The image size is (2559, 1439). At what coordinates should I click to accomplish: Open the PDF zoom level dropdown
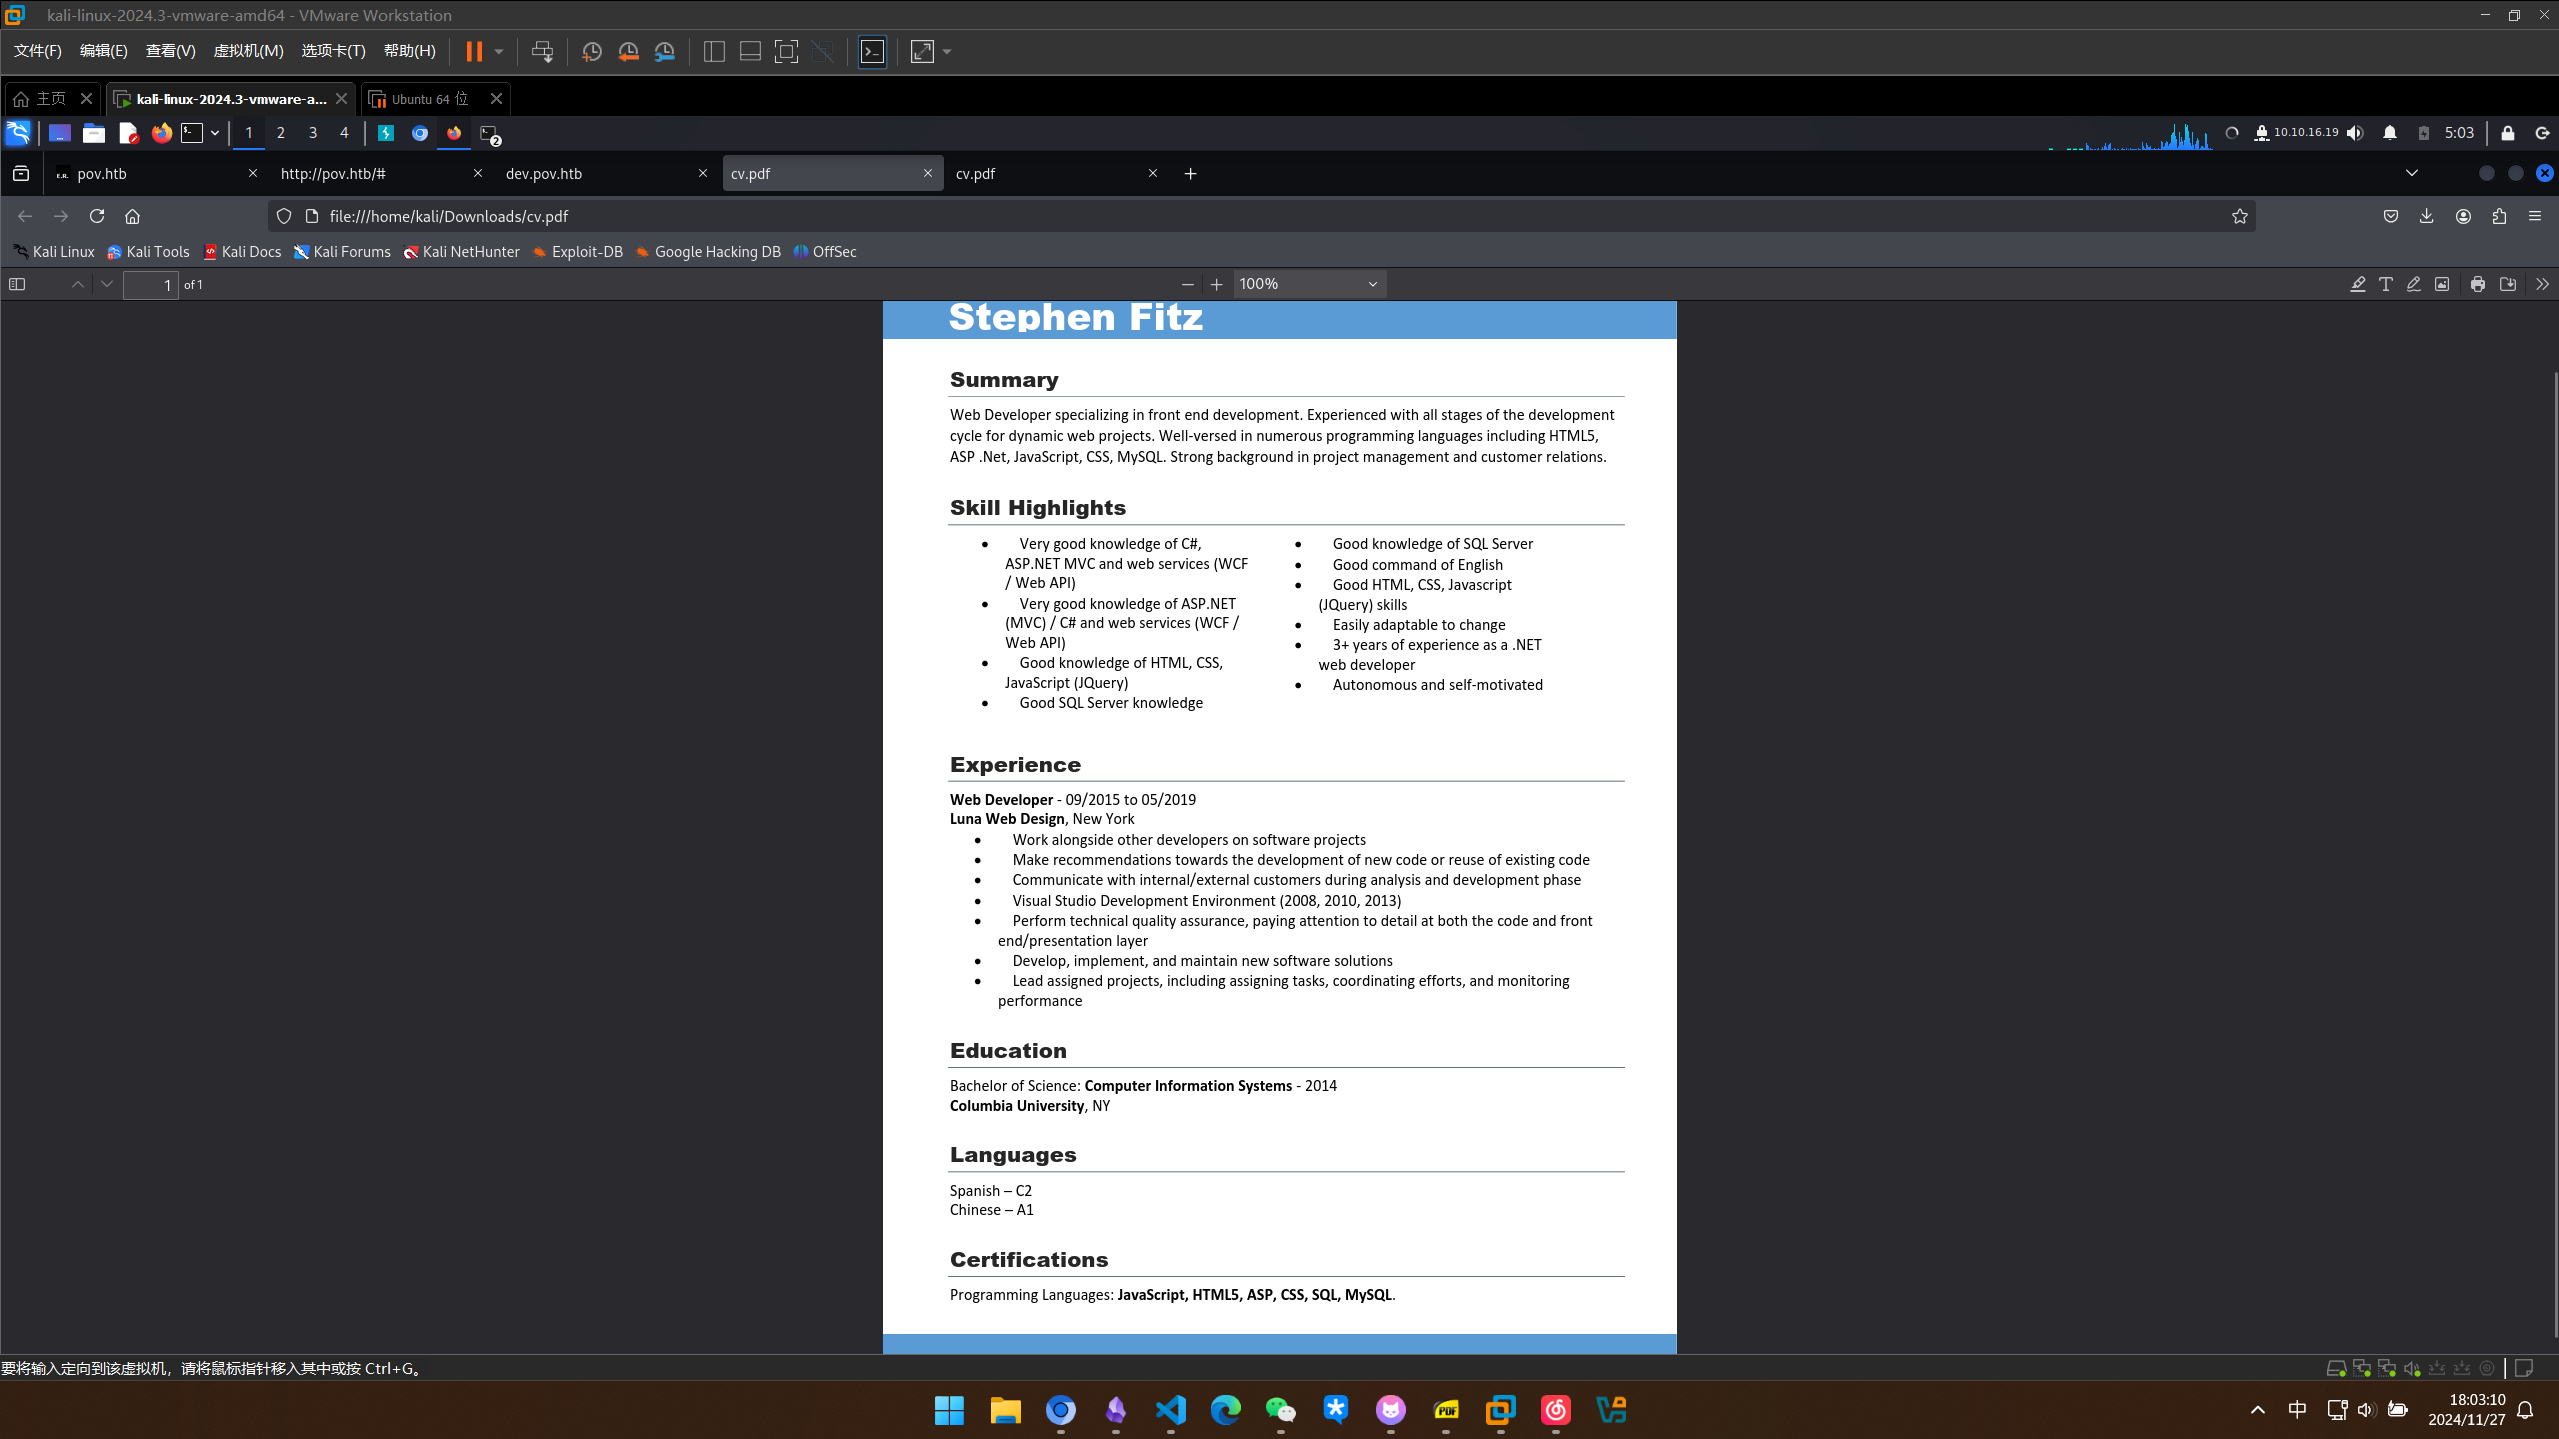point(1308,285)
